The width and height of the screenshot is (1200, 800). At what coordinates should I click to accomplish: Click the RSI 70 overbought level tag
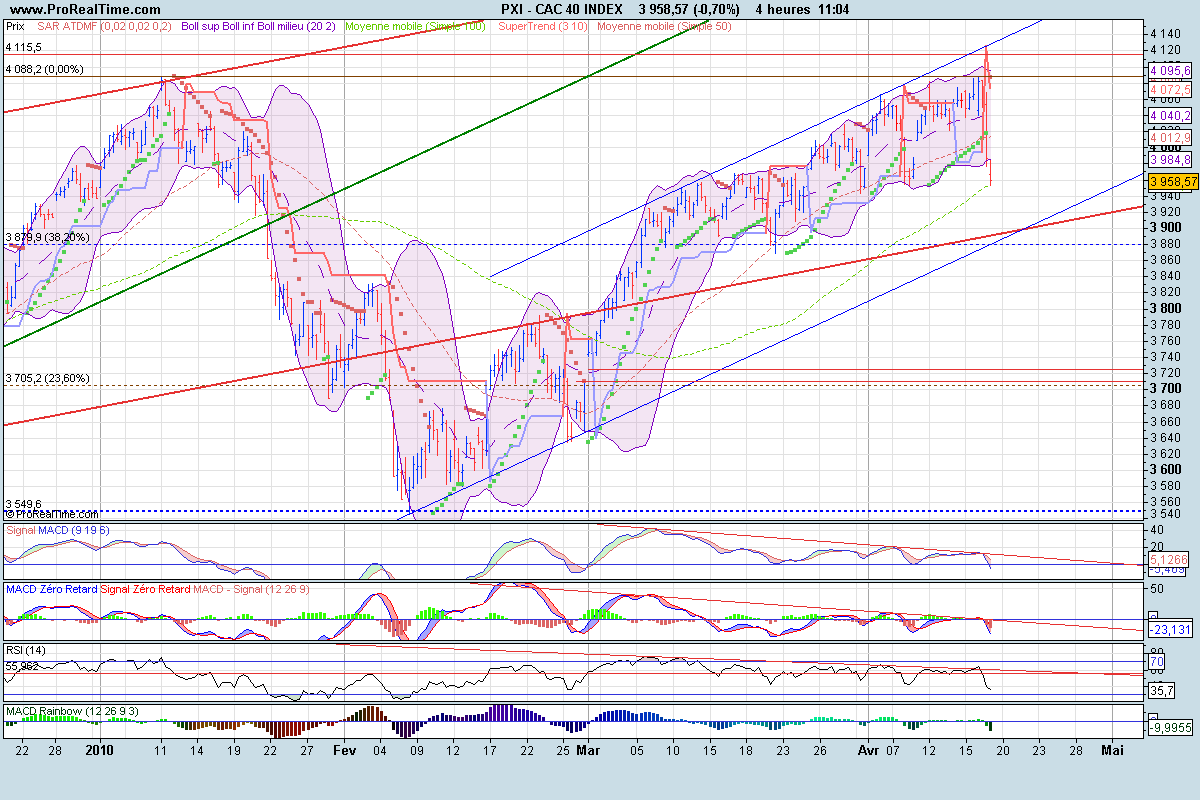click(1157, 662)
